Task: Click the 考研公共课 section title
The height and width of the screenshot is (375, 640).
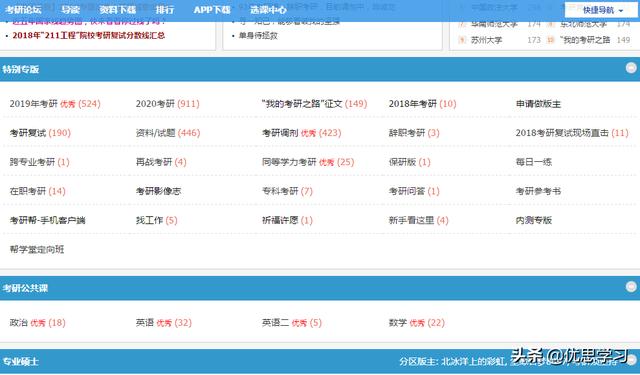Action: (x=25, y=288)
